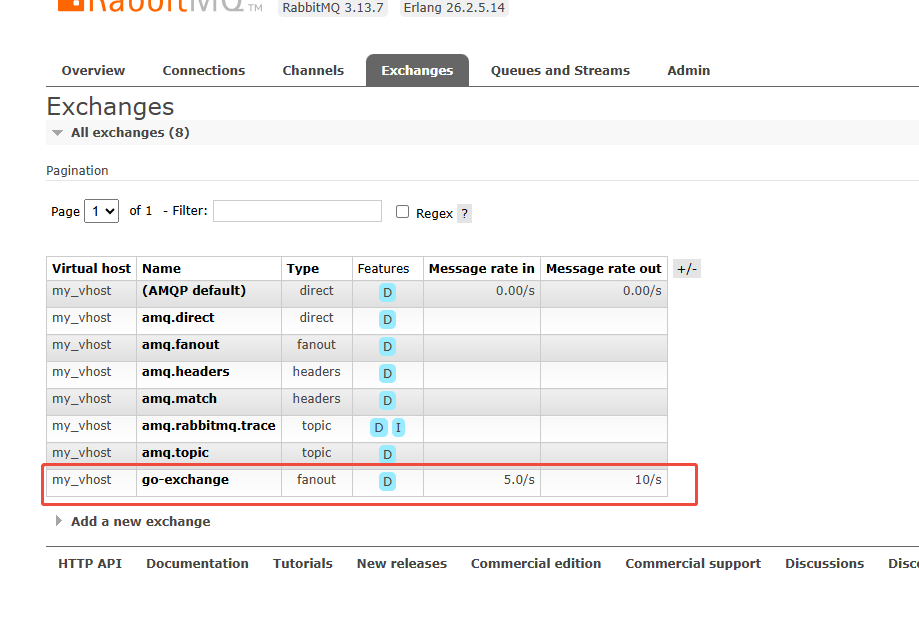Open the go-exchange exchange link

pos(185,479)
